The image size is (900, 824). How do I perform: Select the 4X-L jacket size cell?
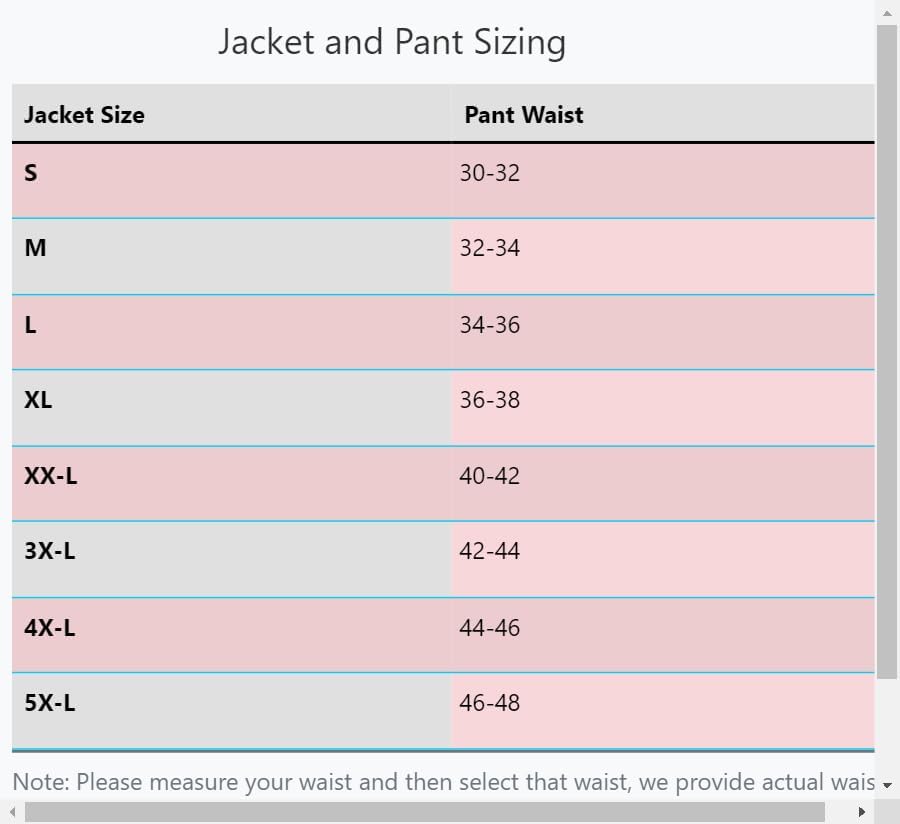click(x=231, y=635)
